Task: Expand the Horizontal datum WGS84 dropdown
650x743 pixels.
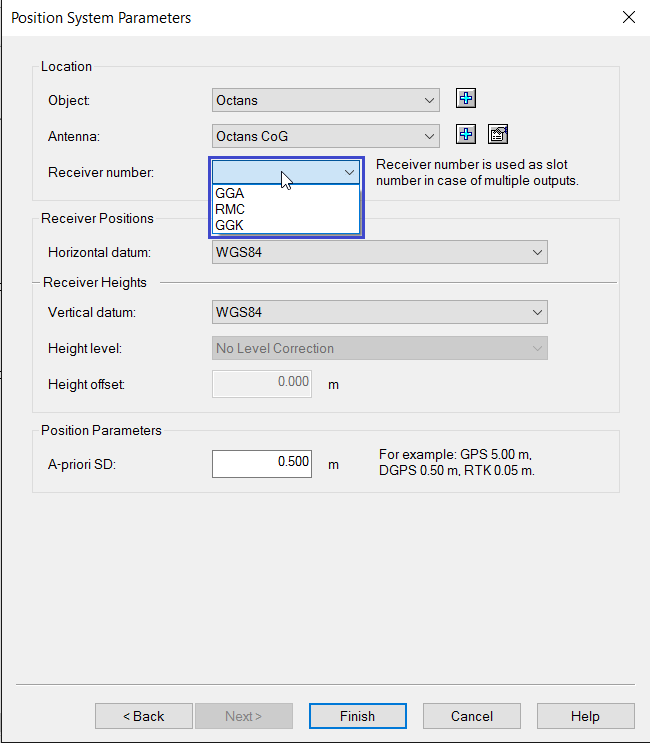Action: [380, 252]
